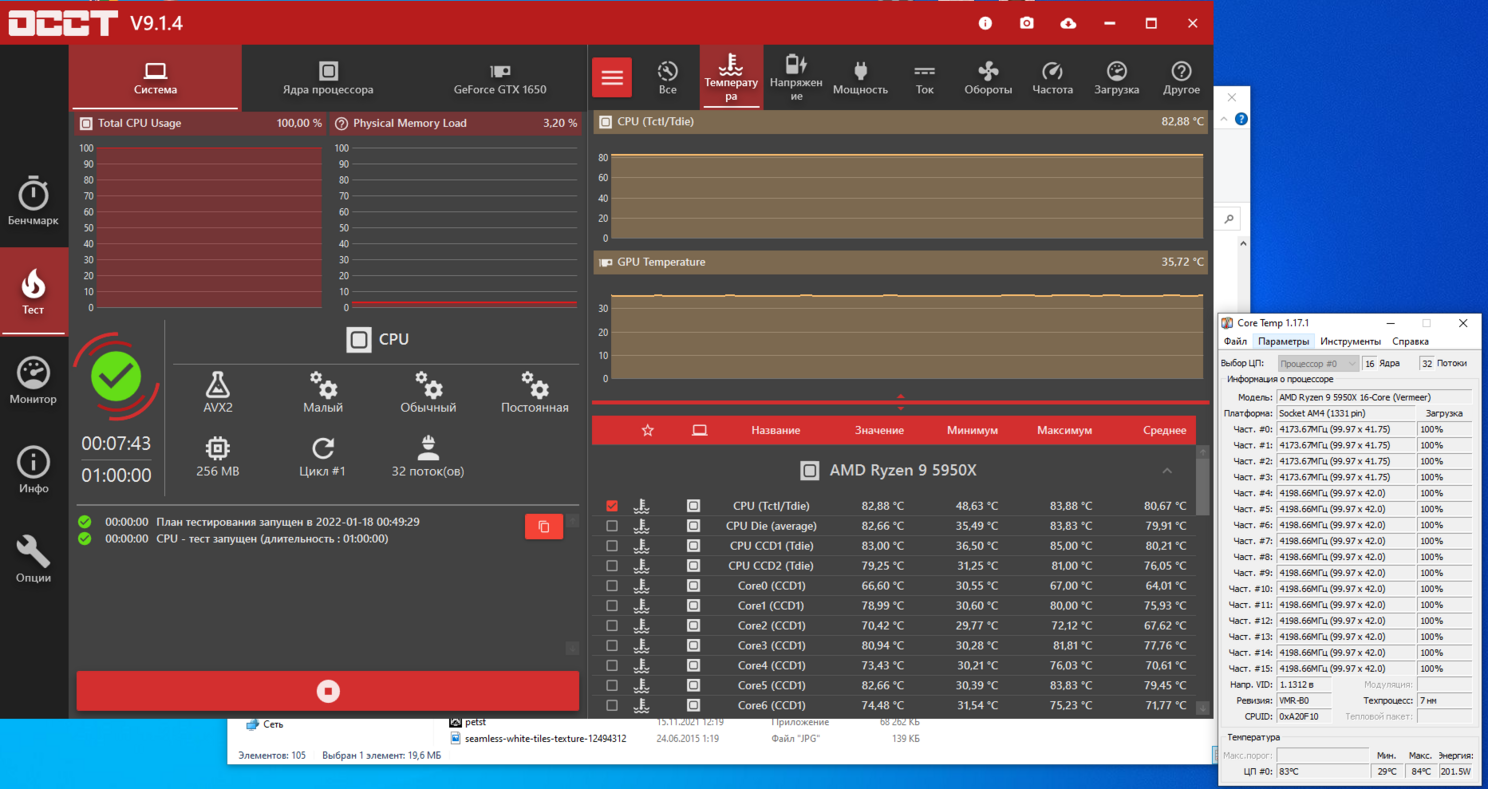Select the Core3 (CCD1) checkbox
Screen dimensions: 1488x789
coord(612,646)
